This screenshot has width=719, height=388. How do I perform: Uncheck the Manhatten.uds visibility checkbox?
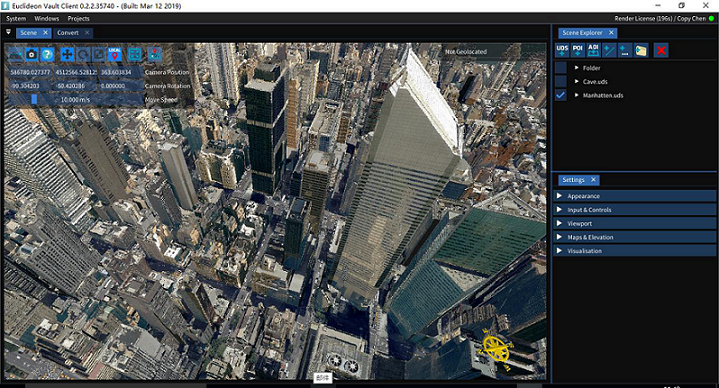click(560, 95)
